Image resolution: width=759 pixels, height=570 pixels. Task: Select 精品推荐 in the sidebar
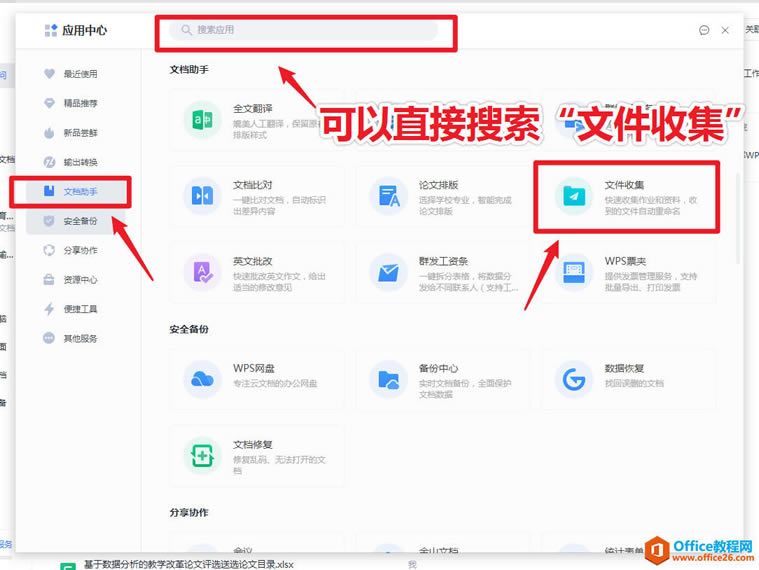click(80, 103)
